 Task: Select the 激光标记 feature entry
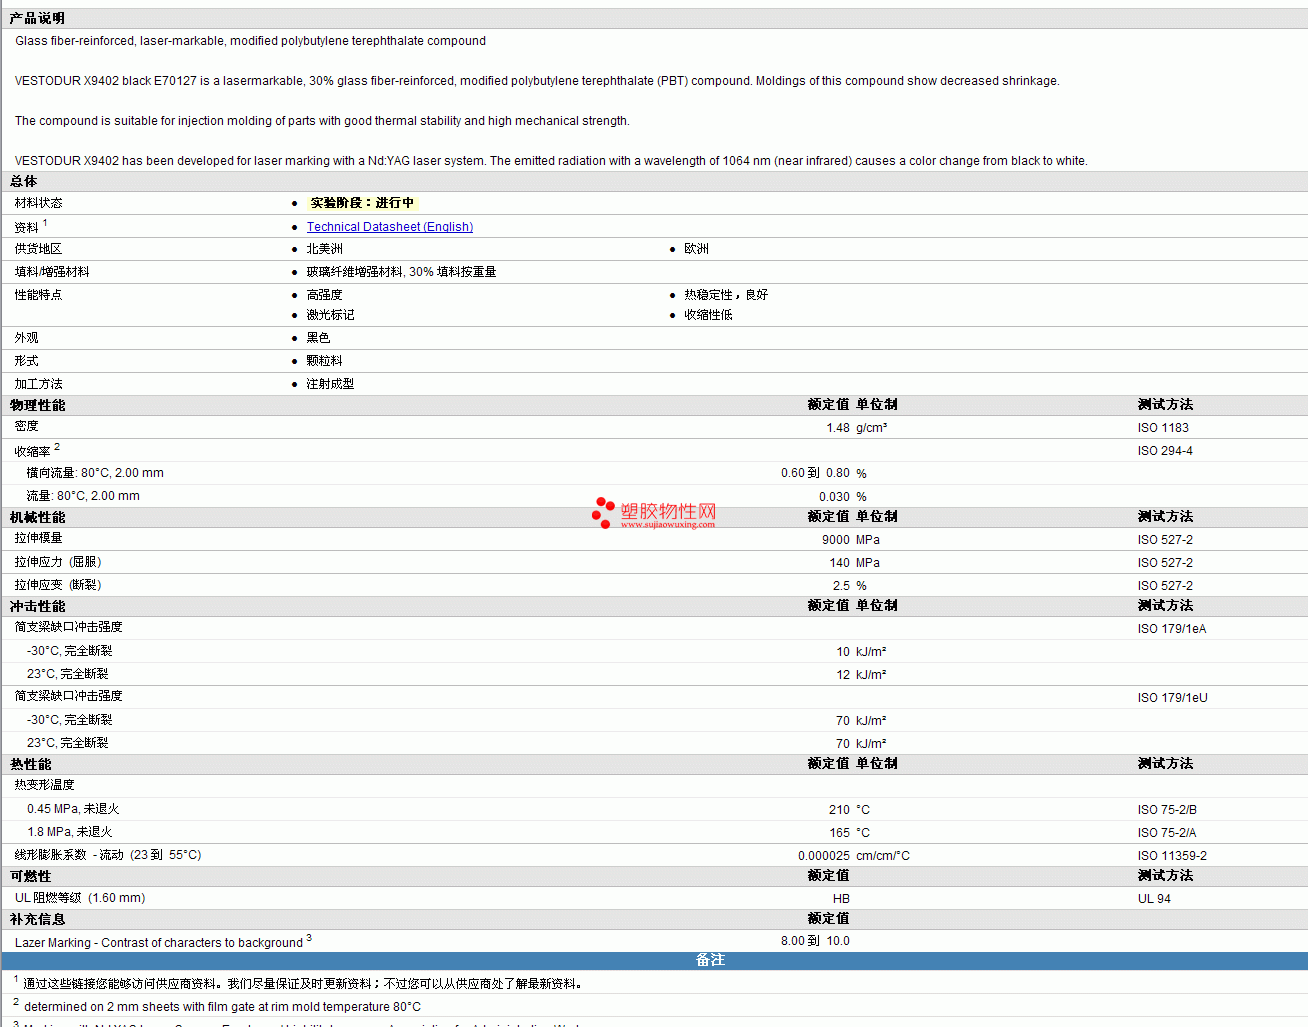coord(330,315)
